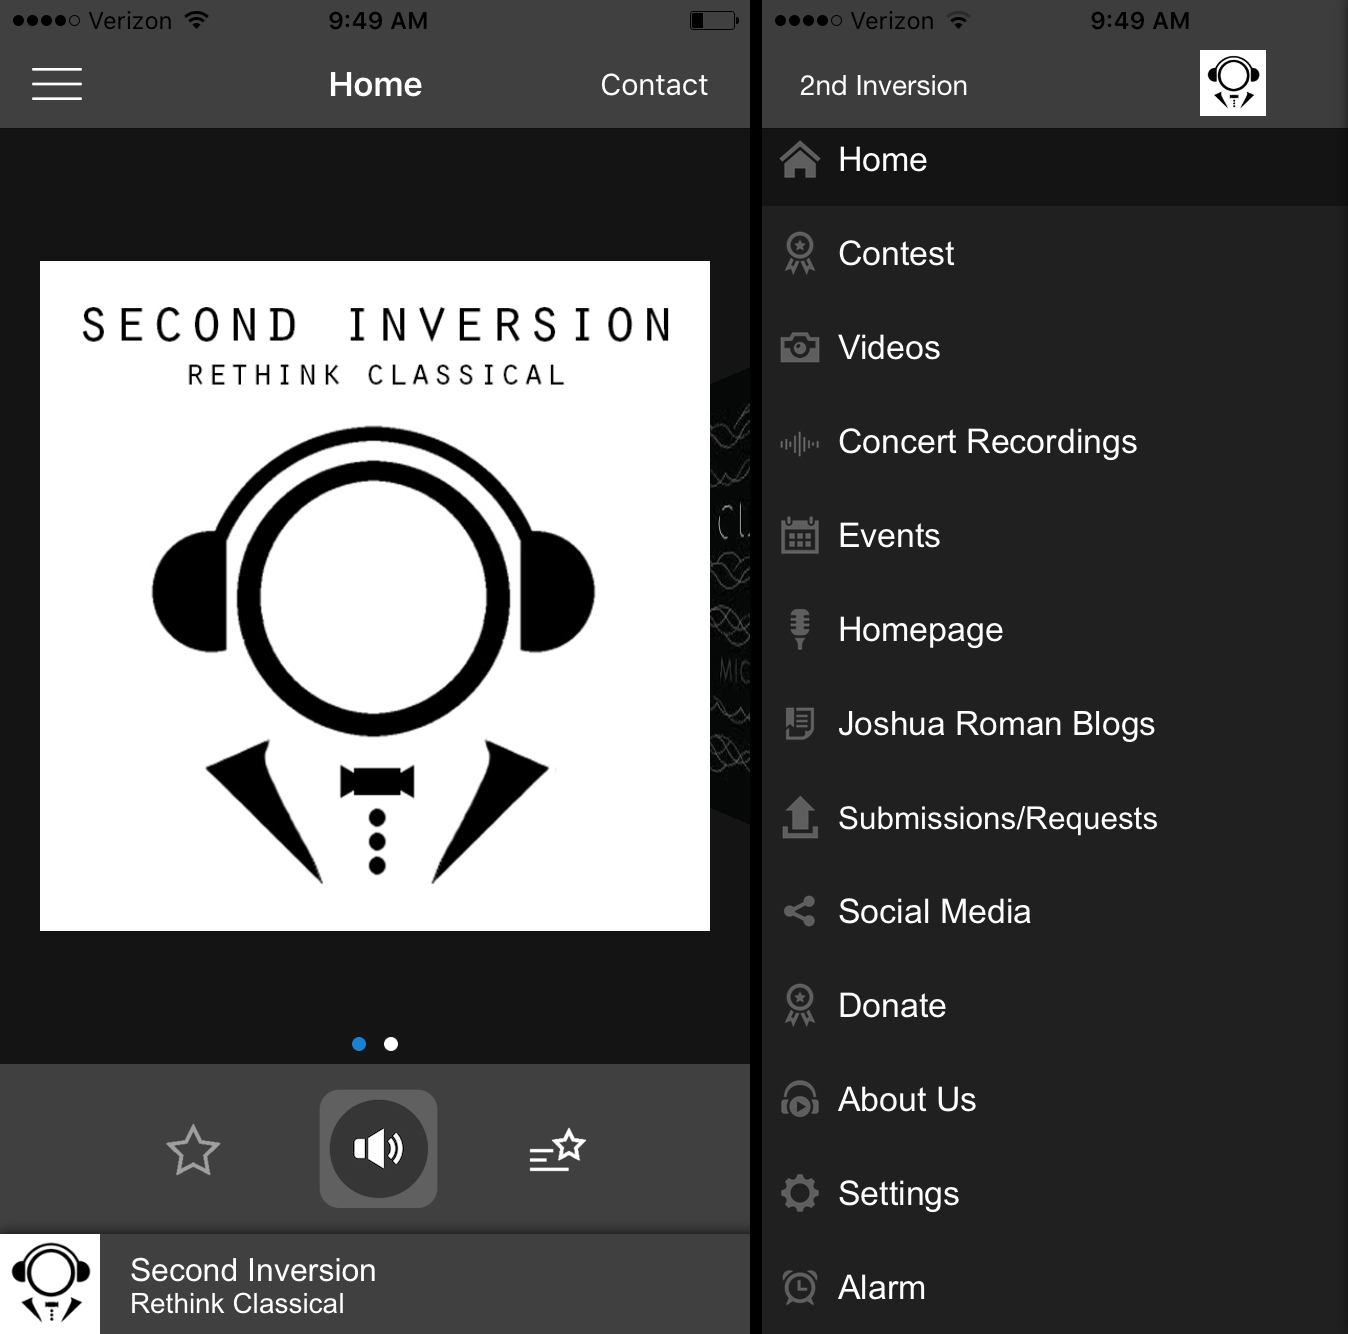Tap microphone icon beside Homepage

tap(800, 629)
